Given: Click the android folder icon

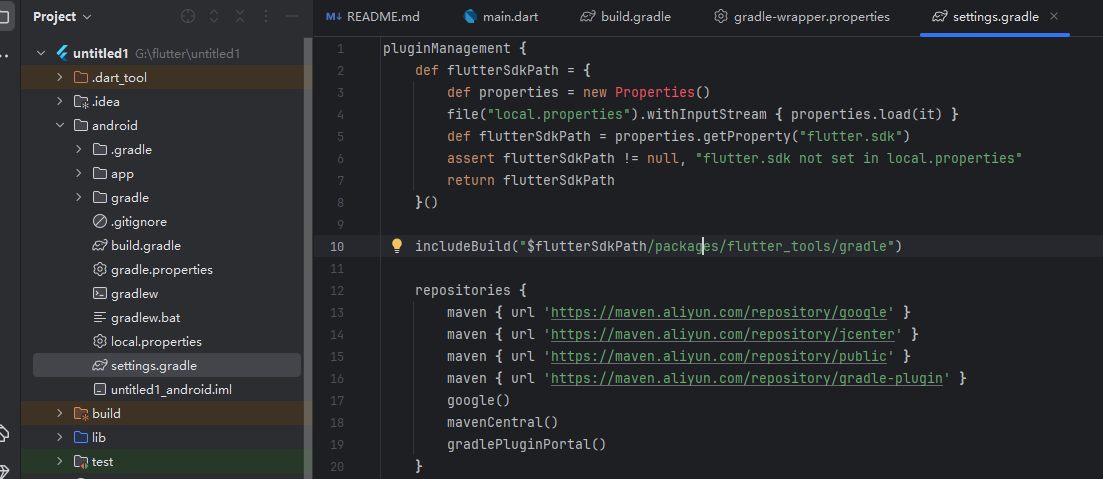Looking at the screenshot, I should click(81, 126).
